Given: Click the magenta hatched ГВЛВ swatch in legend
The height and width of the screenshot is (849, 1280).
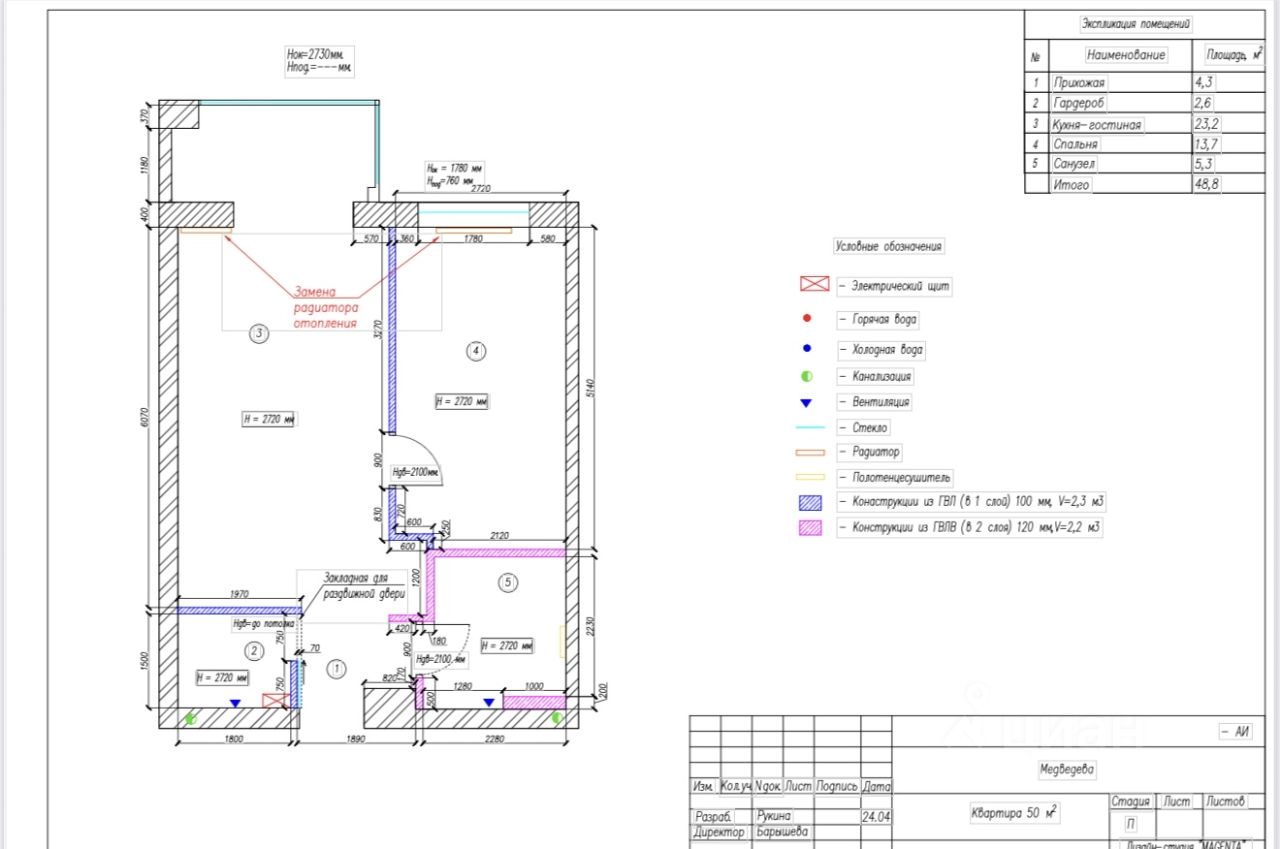Looking at the screenshot, I should tap(811, 528).
